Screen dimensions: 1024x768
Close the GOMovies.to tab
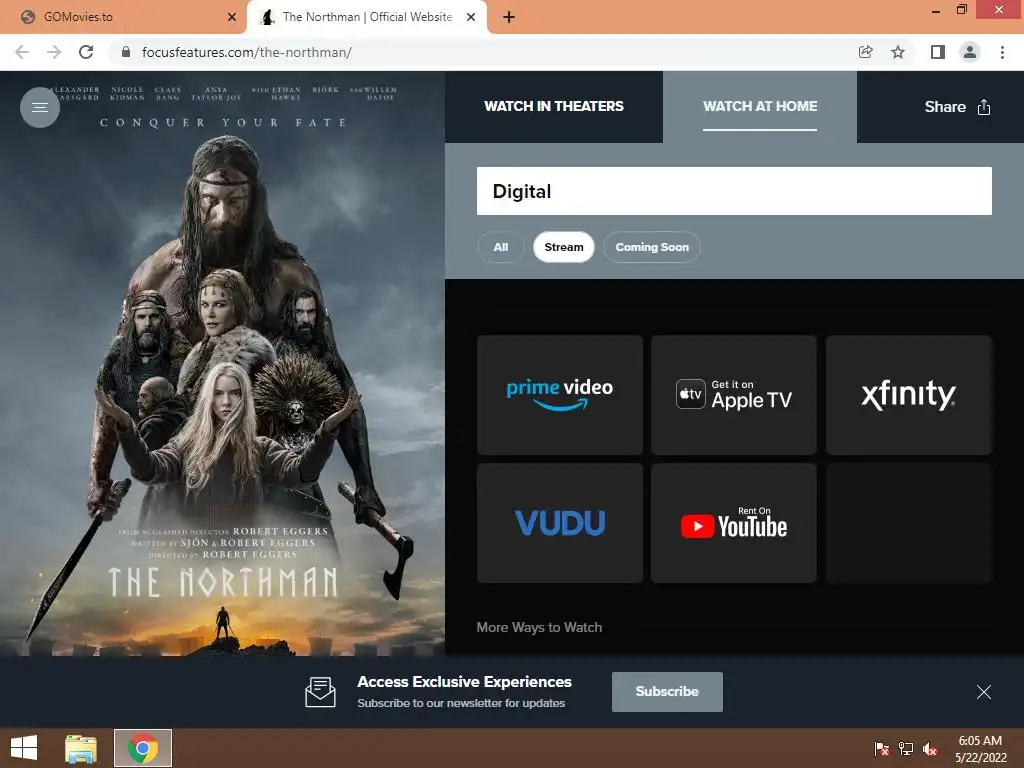232,17
